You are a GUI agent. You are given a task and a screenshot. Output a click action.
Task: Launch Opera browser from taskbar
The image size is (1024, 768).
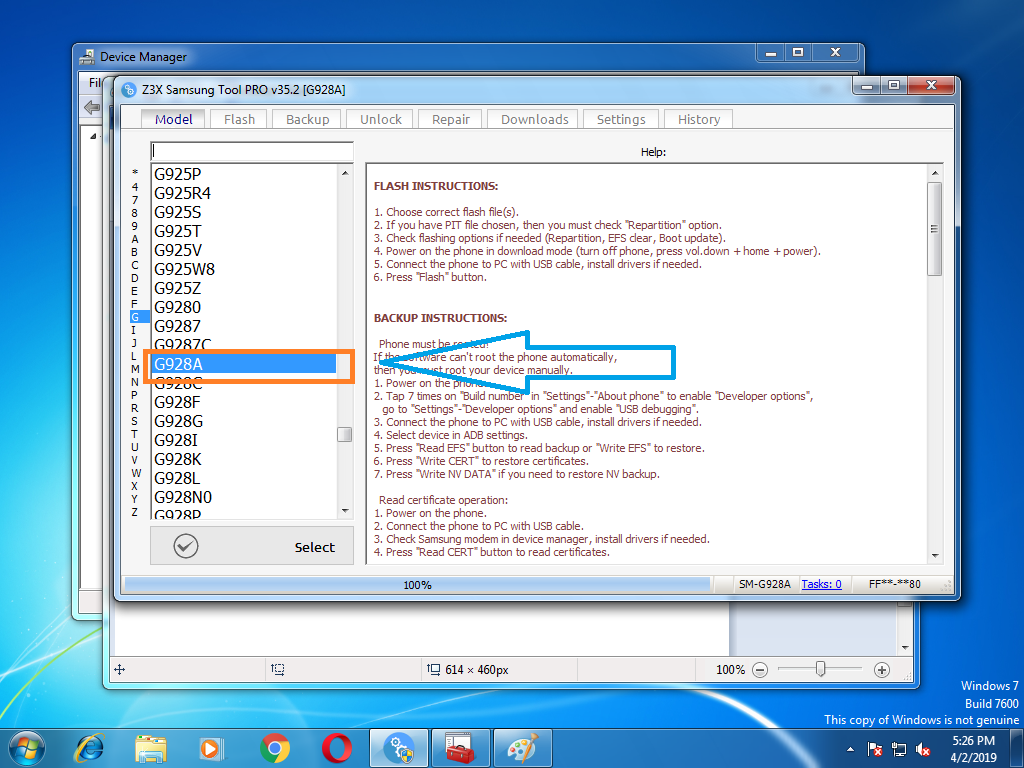click(x=337, y=748)
